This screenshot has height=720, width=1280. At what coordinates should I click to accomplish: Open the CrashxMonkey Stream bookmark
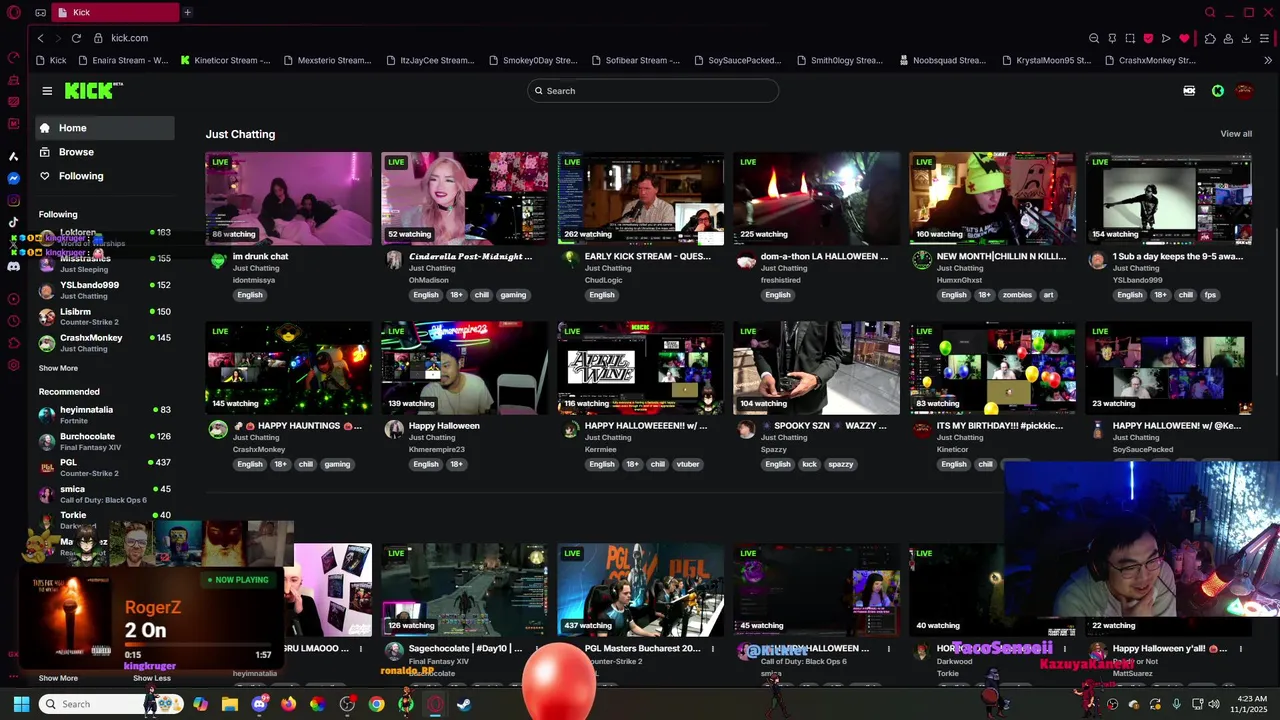pos(1150,60)
